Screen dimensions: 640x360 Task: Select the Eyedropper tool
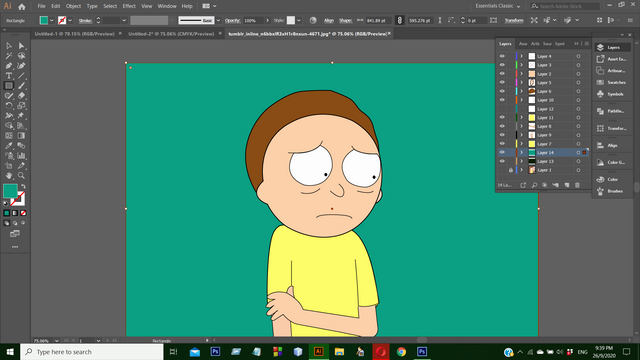click(x=9, y=146)
